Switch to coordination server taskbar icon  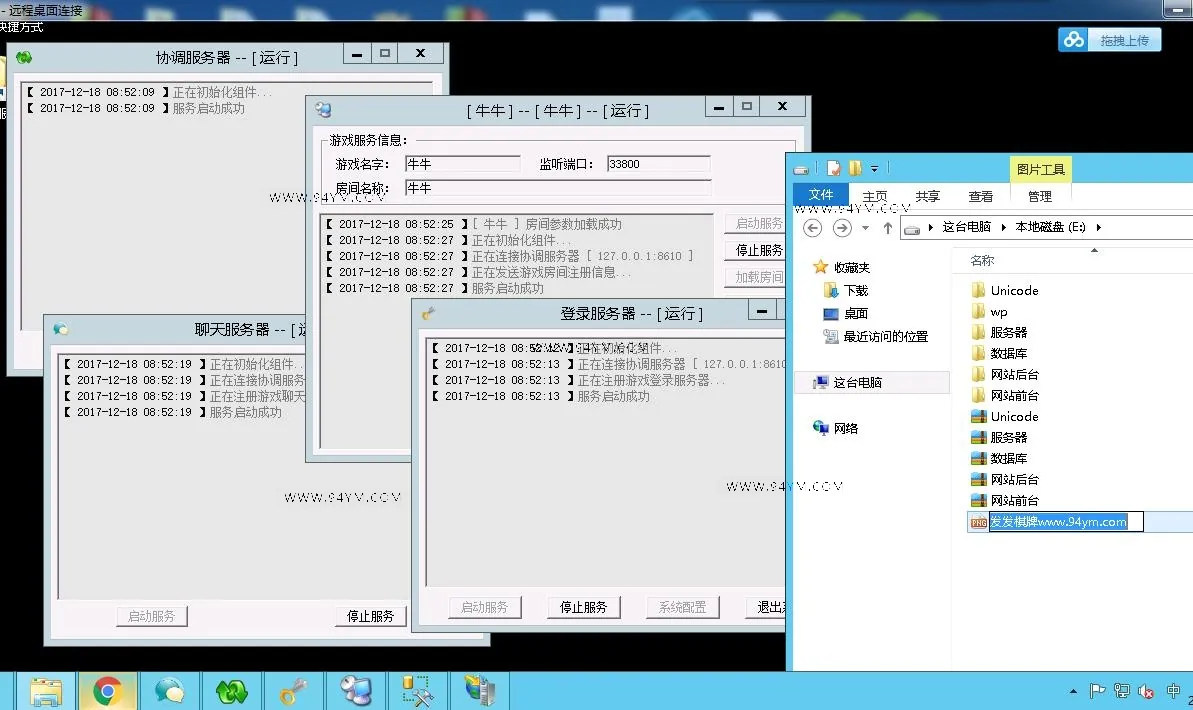(x=231, y=691)
